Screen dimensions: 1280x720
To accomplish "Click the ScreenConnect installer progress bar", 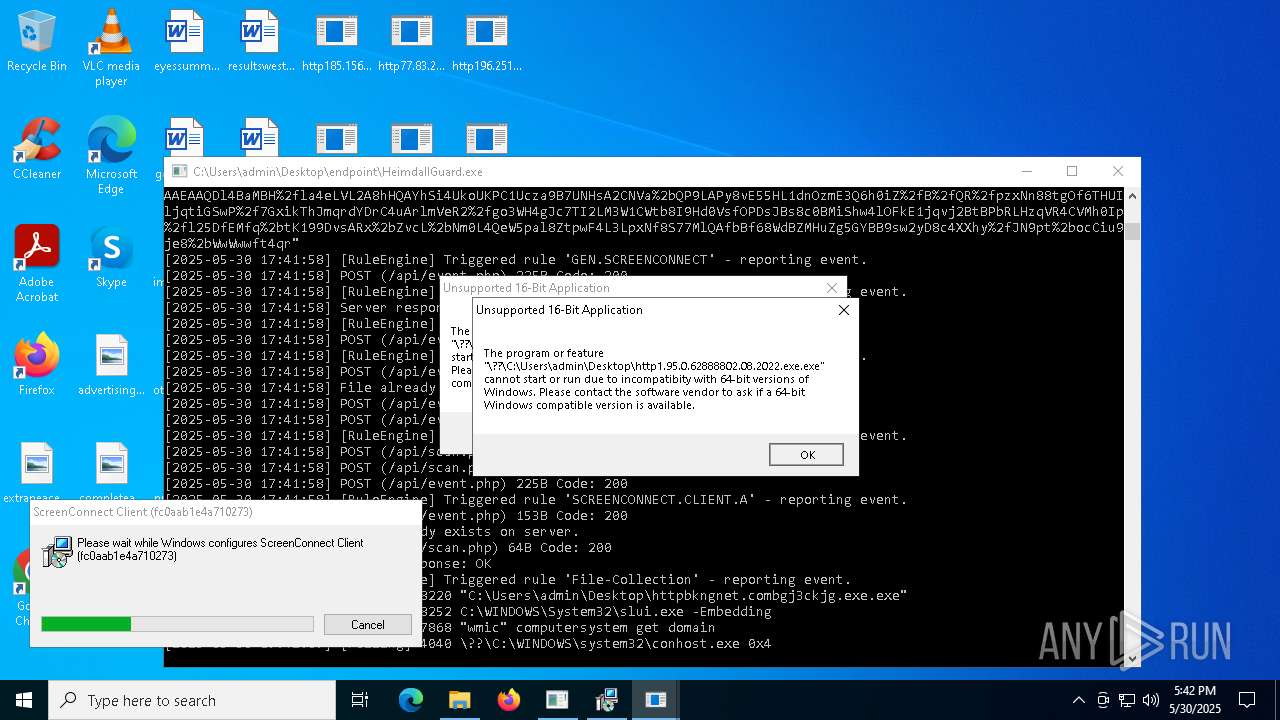I will 177,624.
